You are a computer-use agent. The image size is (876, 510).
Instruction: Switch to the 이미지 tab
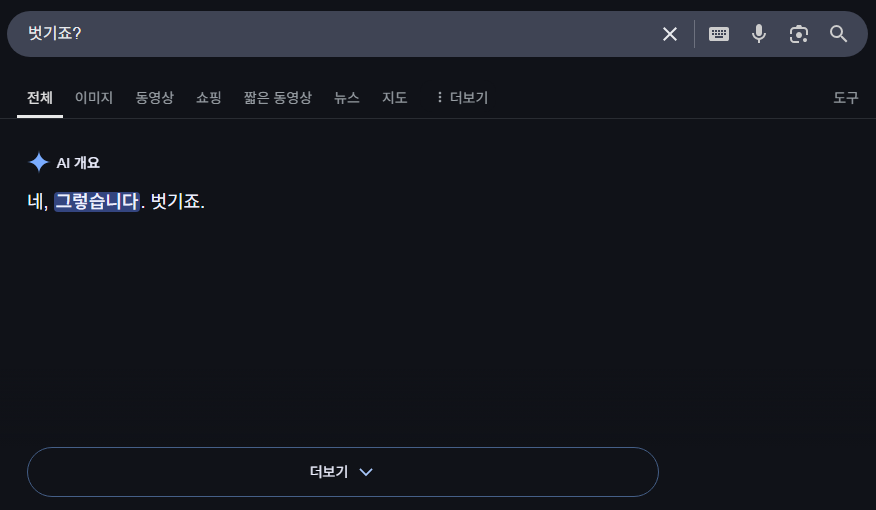(x=94, y=97)
